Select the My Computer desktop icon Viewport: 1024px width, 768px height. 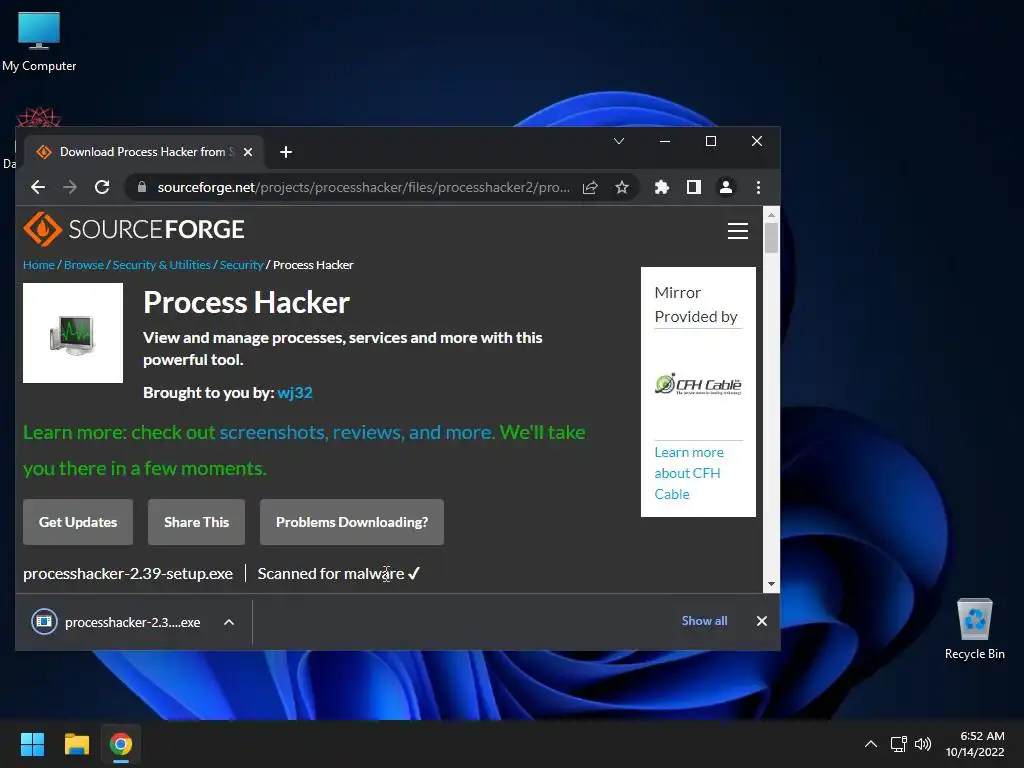39,42
